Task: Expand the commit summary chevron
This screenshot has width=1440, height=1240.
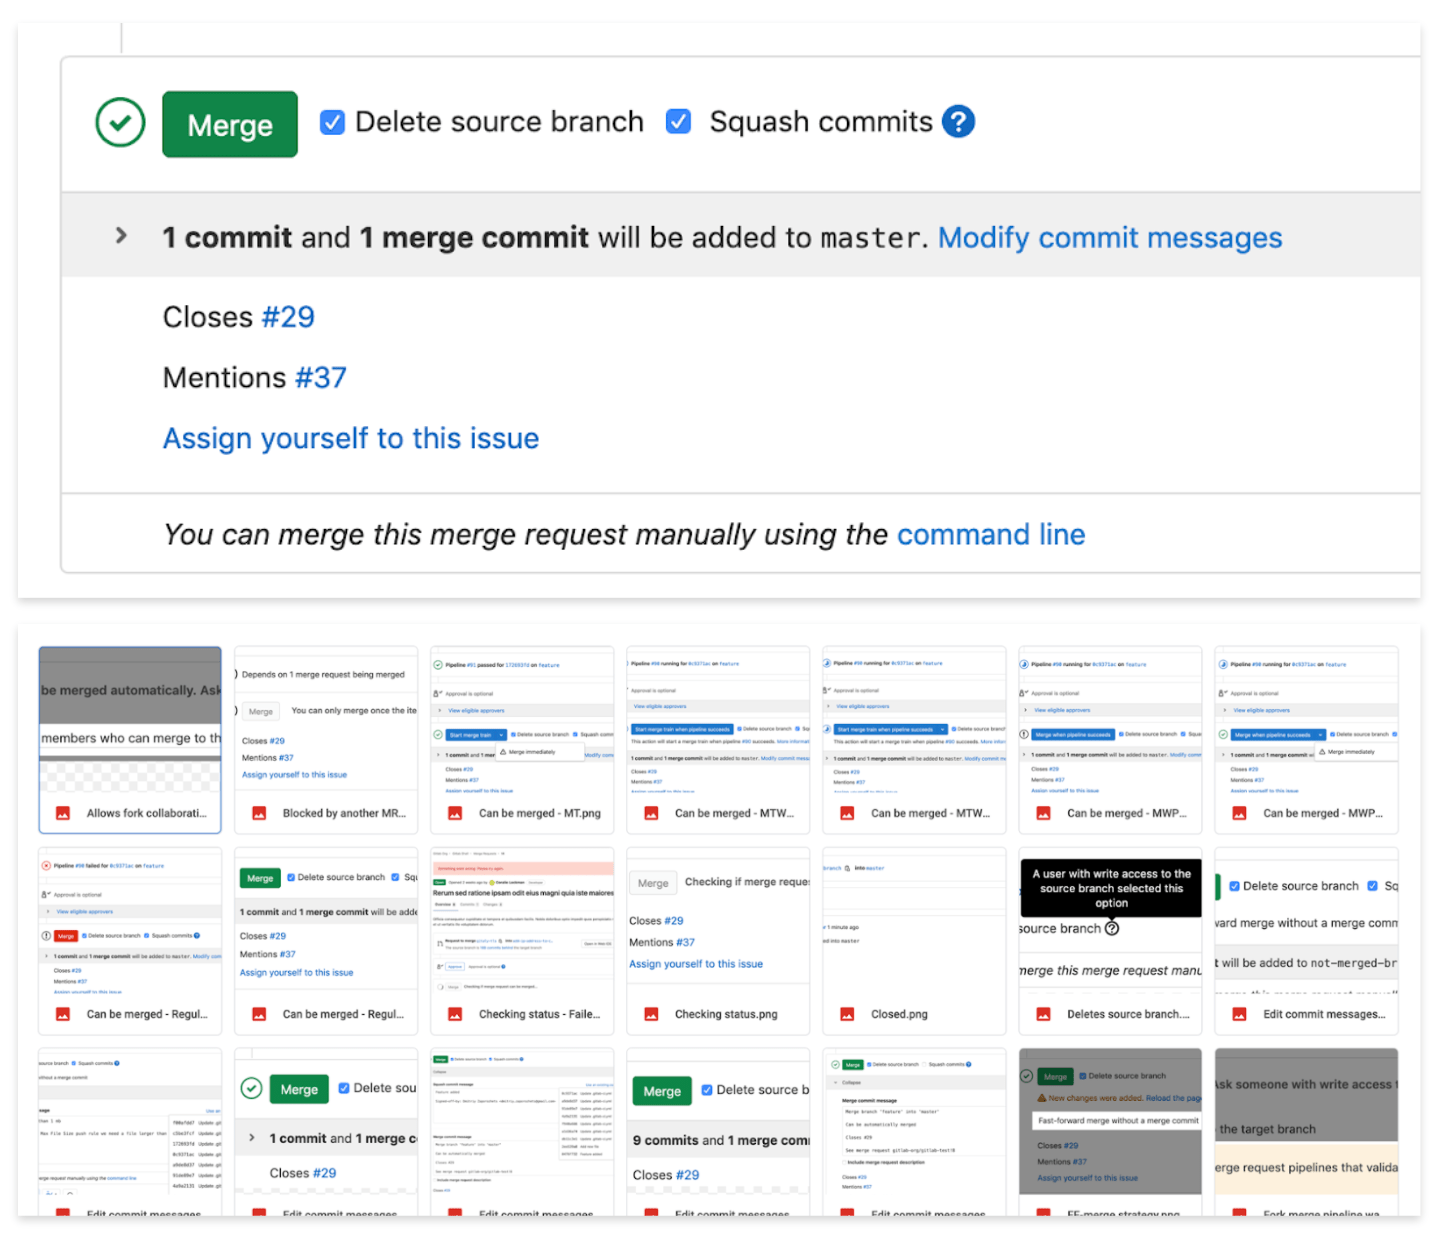Action: tap(121, 236)
